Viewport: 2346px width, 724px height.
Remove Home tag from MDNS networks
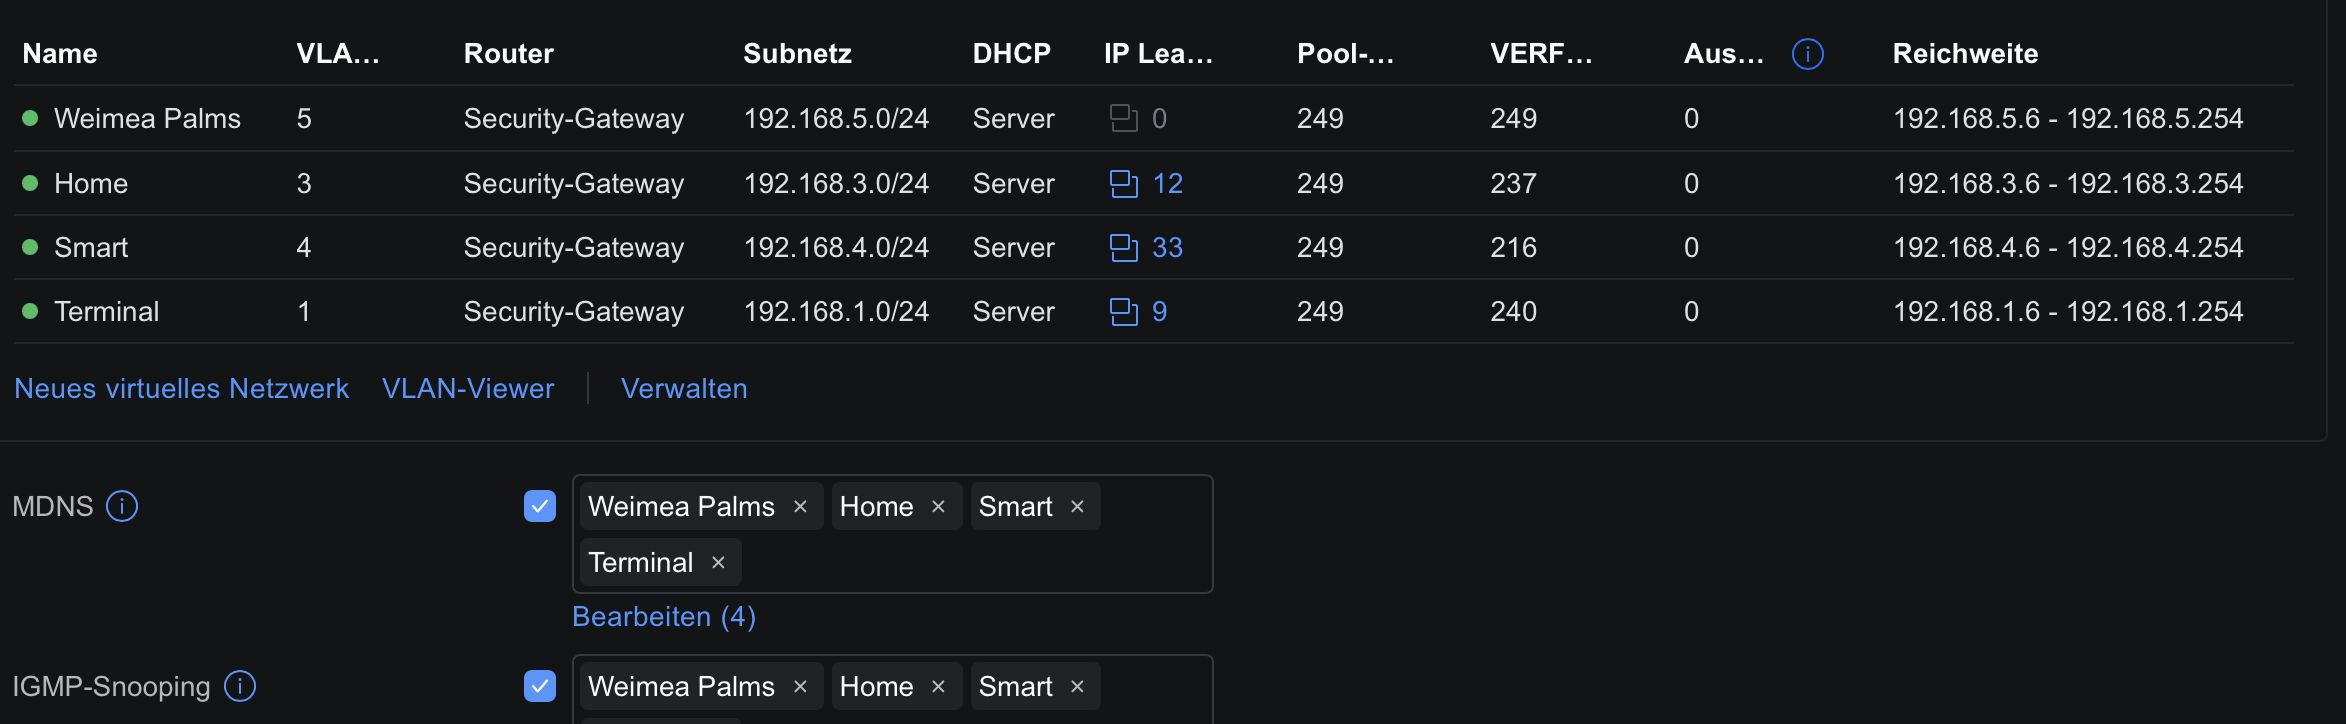pyautogui.click(x=938, y=507)
